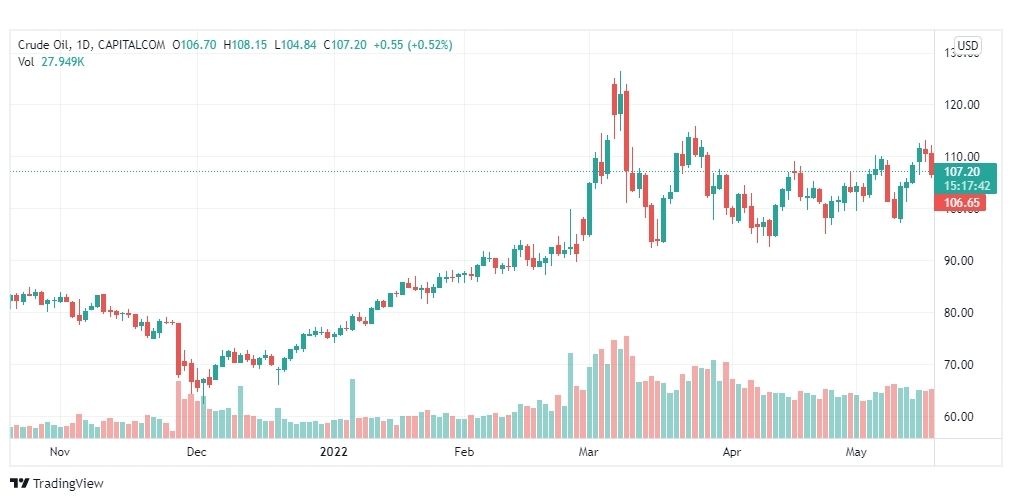Image resolution: width=1012 pixels, height=501 pixels.
Task: Click the red 106.65 price label
Action: click(960, 203)
